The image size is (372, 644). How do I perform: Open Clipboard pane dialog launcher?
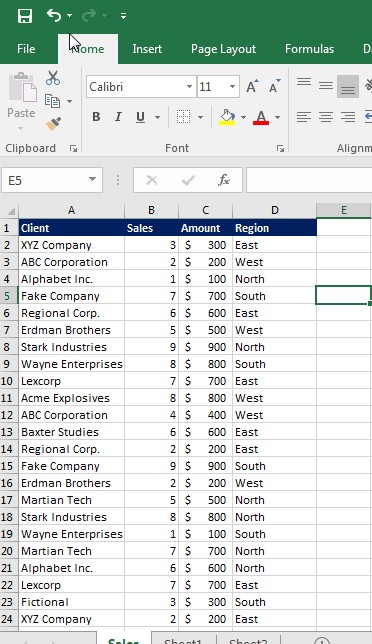pyautogui.click(x=73, y=149)
